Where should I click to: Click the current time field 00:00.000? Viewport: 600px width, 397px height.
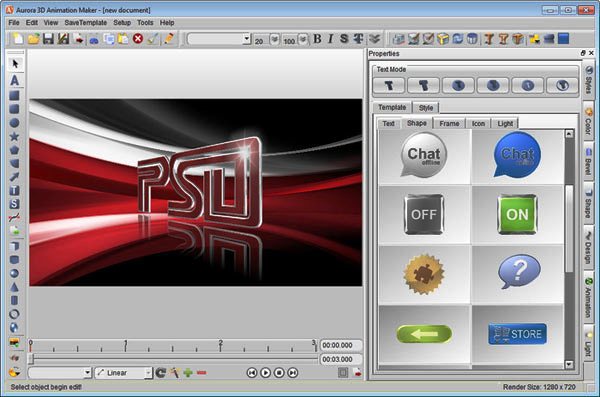341,345
